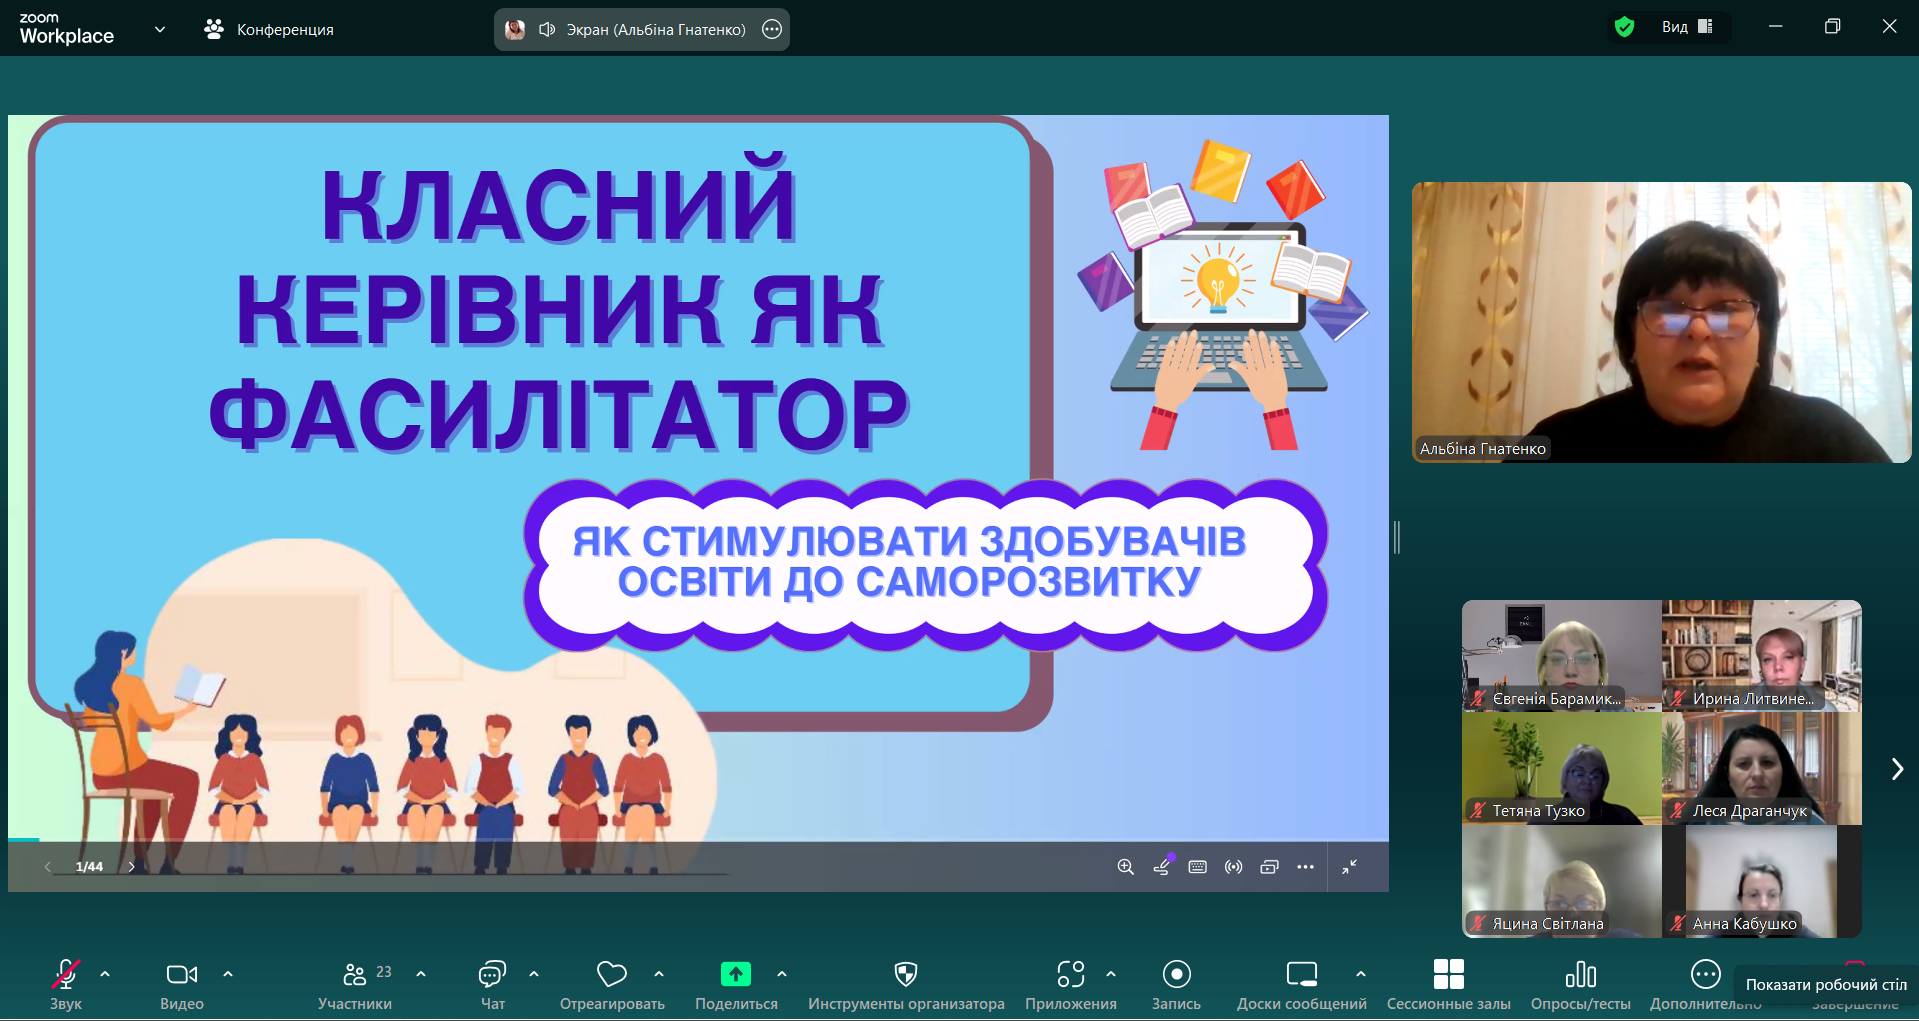Select Тетяна Тузко video tile
This screenshot has width=1919, height=1021.
[x=1561, y=768]
